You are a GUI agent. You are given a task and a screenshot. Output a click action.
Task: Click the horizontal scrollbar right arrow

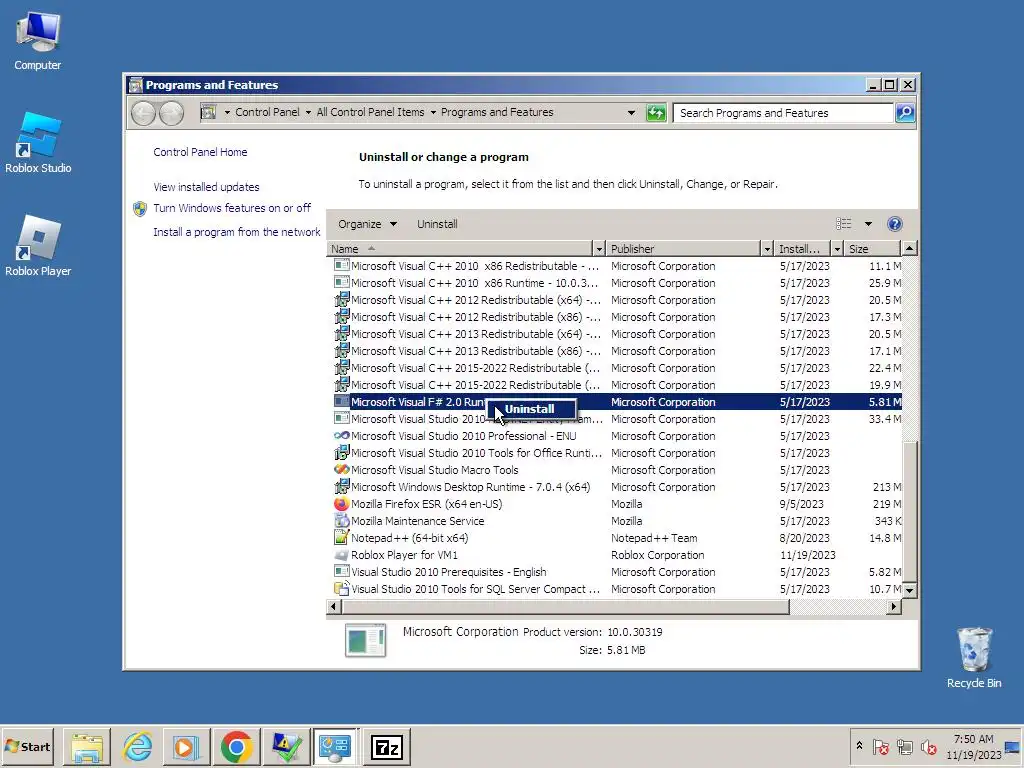[893, 607]
